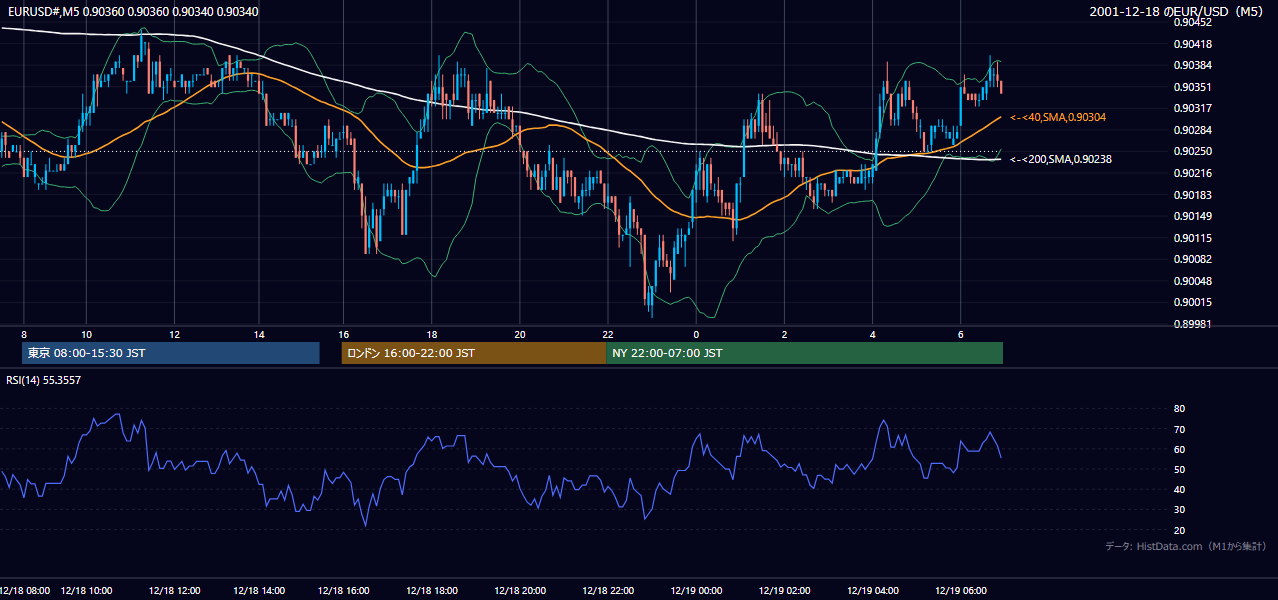Screen dimensions: 1278x600
Task: Click hour label 14 on price chart time axis
Action: [259, 334]
